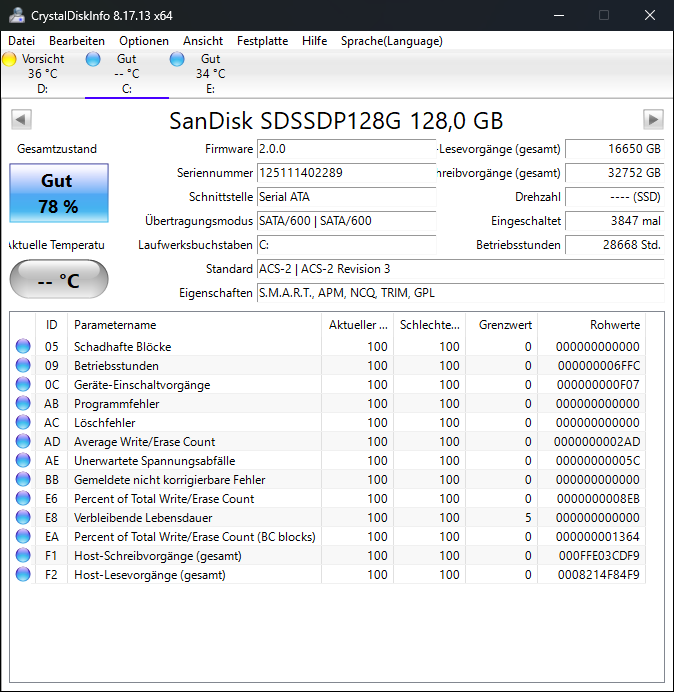The height and width of the screenshot is (692, 674).
Task: Click the SanDisk SDSSDP128G 128,0 GB title
Action: [336, 120]
